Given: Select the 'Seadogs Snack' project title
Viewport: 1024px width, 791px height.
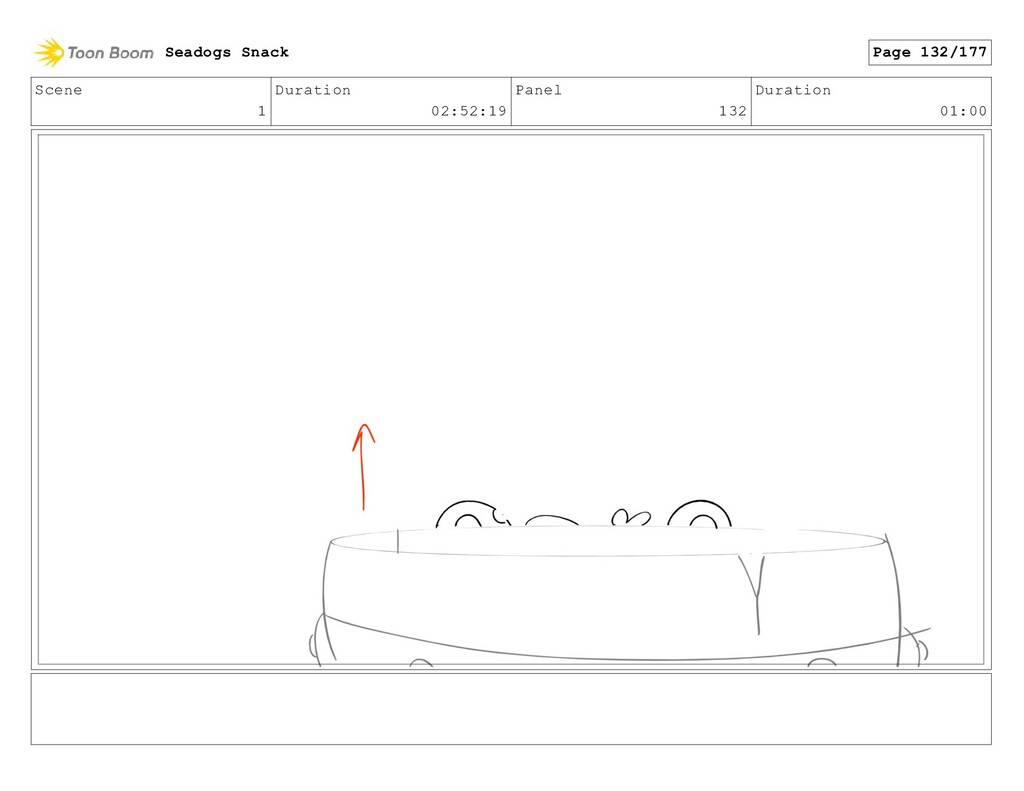Looking at the screenshot, I should pyautogui.click(x=227, y=52).
